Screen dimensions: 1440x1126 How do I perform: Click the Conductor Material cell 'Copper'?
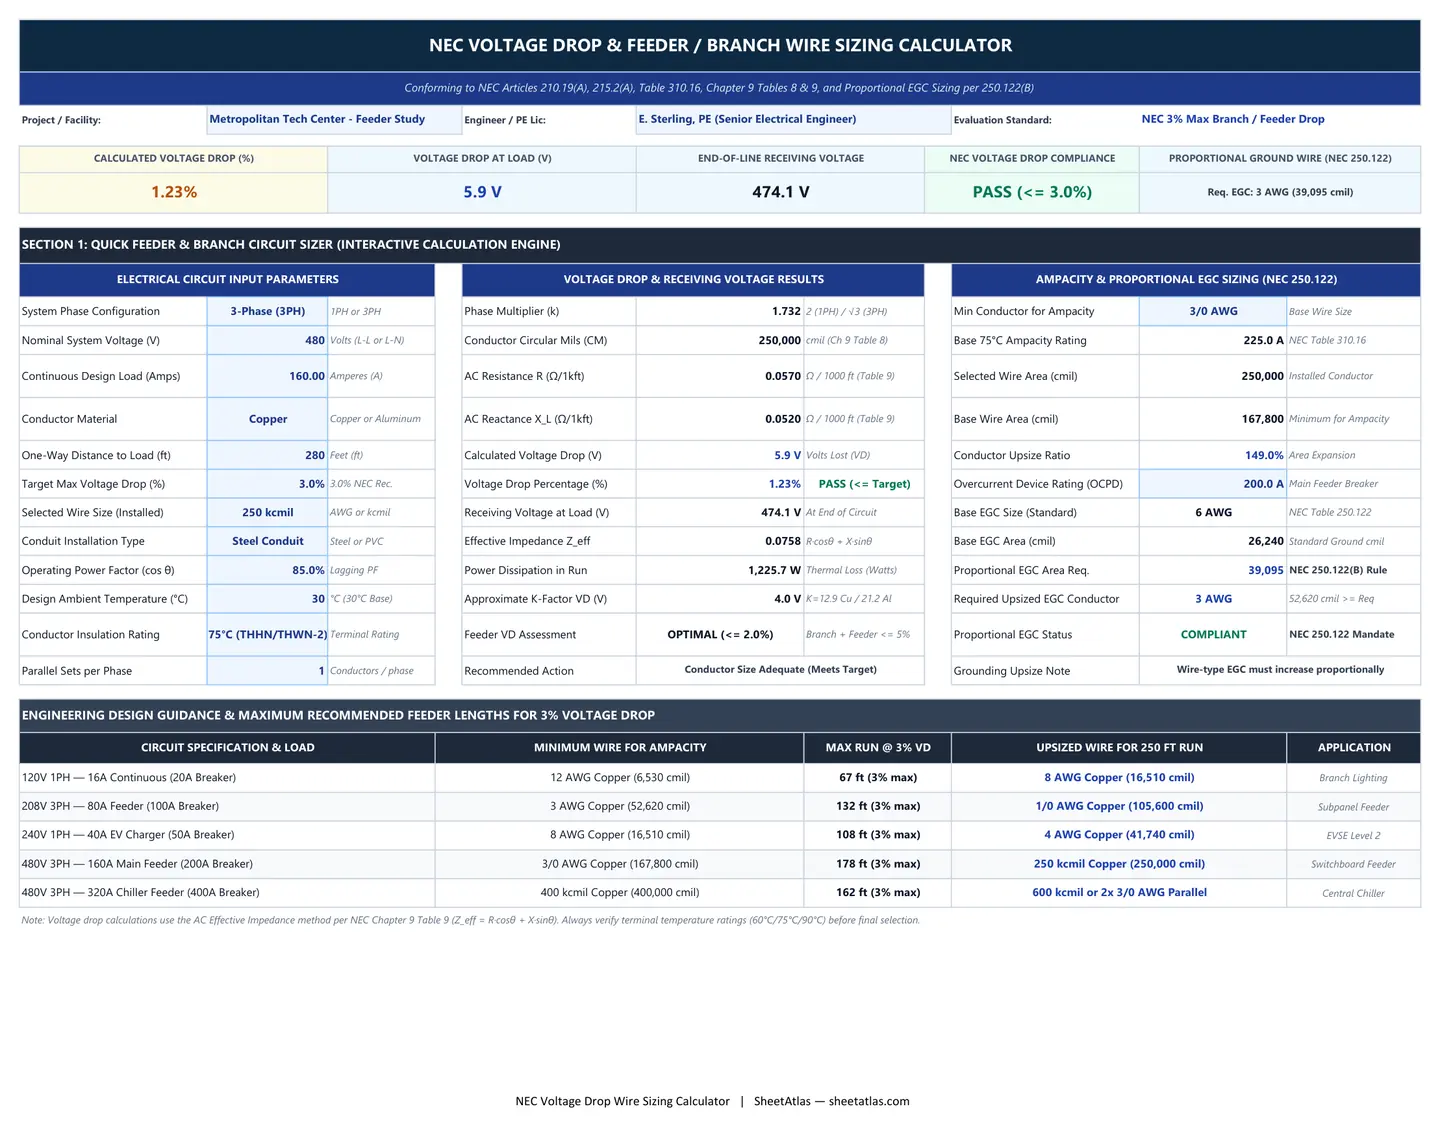click(x=267, y=419)
